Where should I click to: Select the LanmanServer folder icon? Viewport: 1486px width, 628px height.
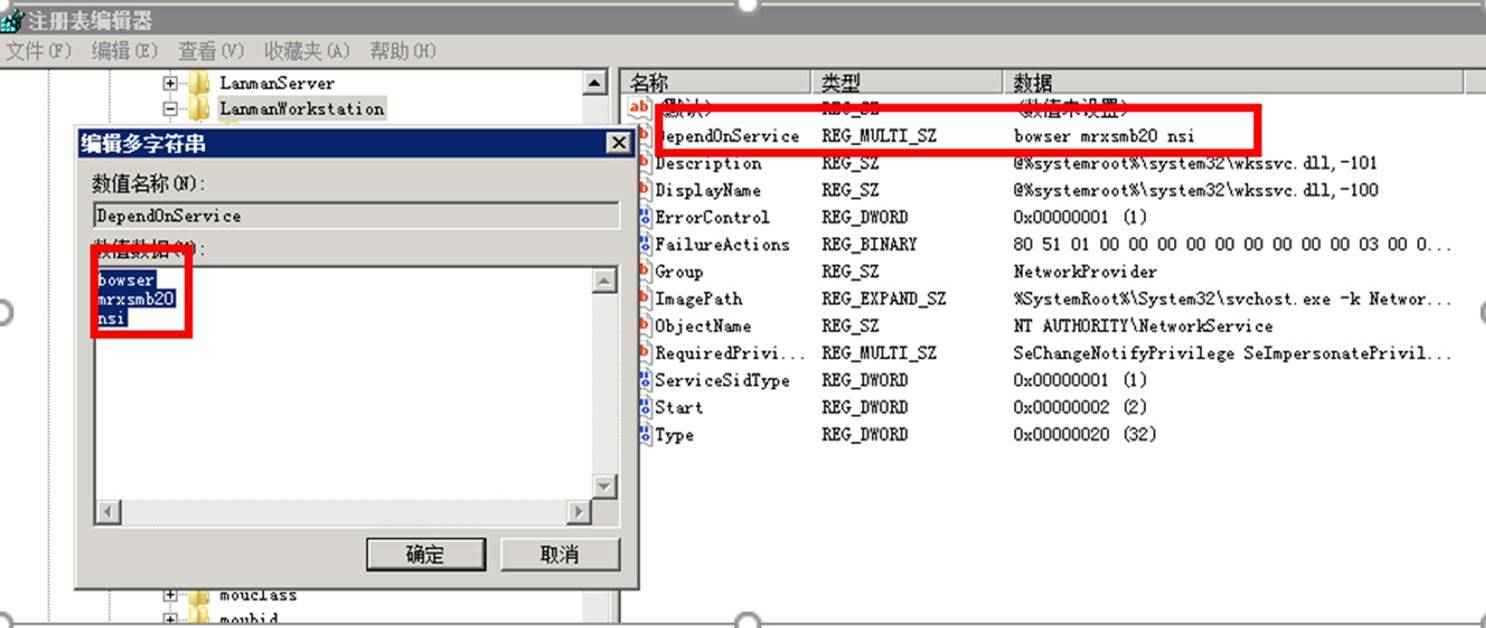click(200, 83)
